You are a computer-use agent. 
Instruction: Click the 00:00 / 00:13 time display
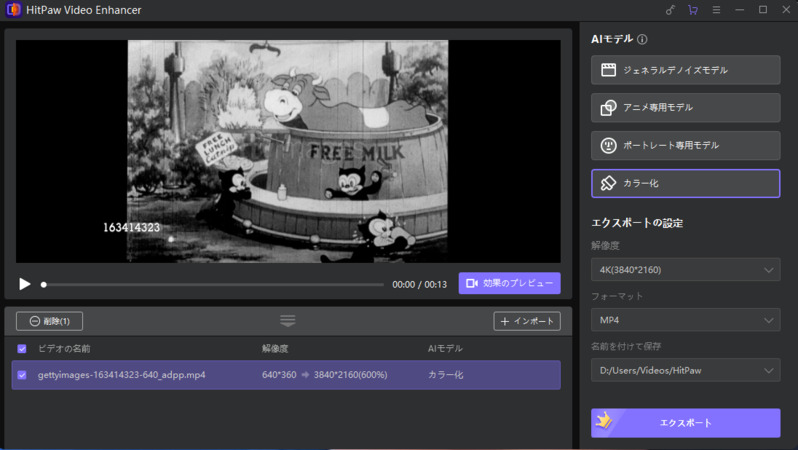click(419, 285)
